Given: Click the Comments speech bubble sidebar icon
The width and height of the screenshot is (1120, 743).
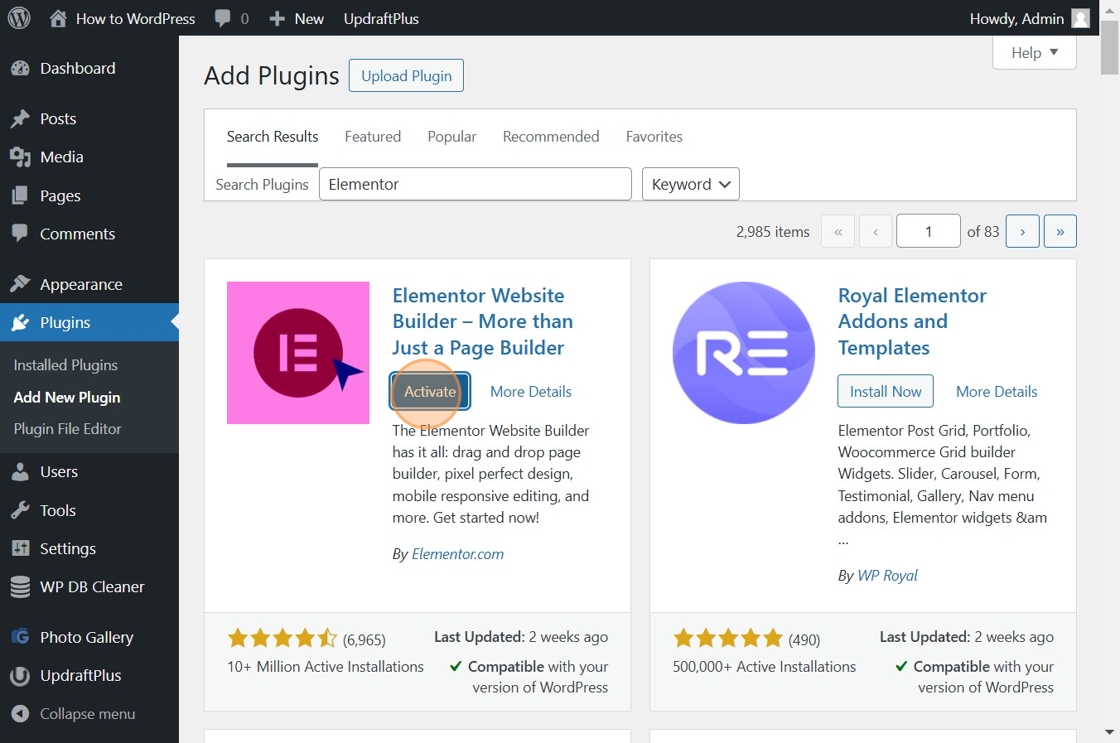Looking at the screenshot, I should point(20,233).
